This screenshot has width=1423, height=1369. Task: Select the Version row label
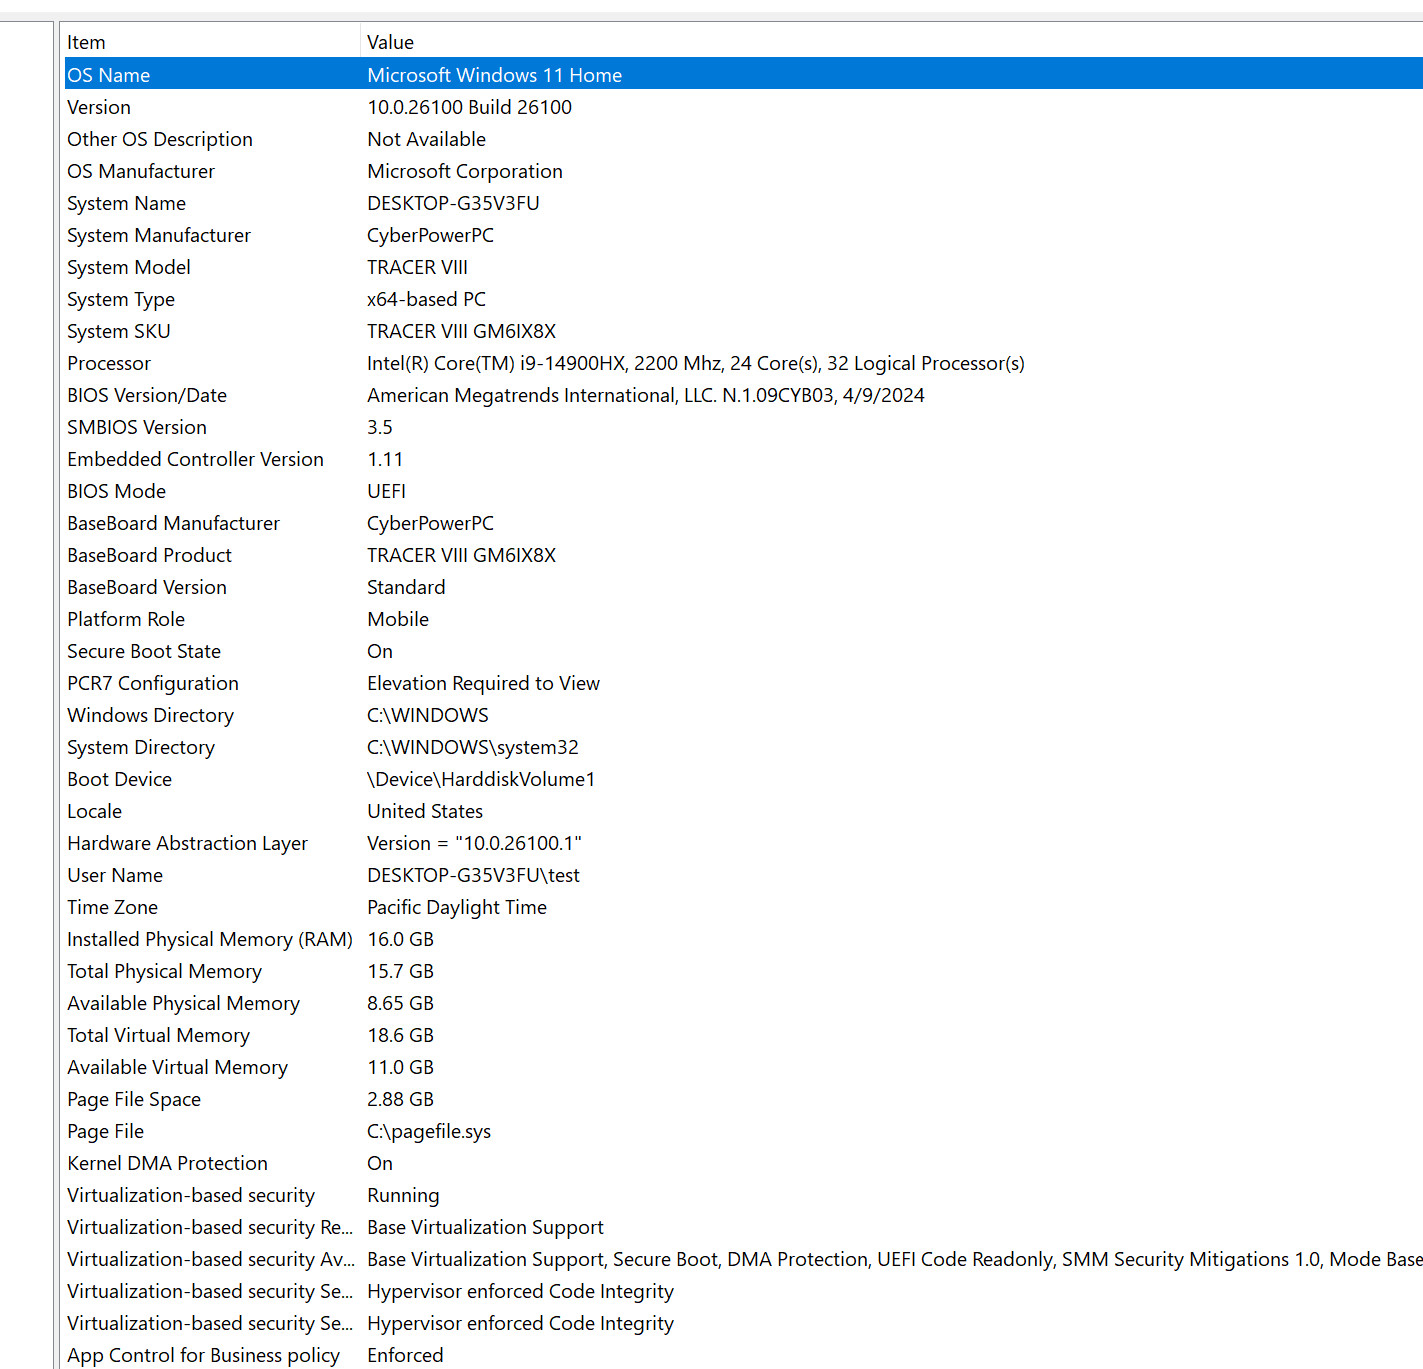pos(99,107)
